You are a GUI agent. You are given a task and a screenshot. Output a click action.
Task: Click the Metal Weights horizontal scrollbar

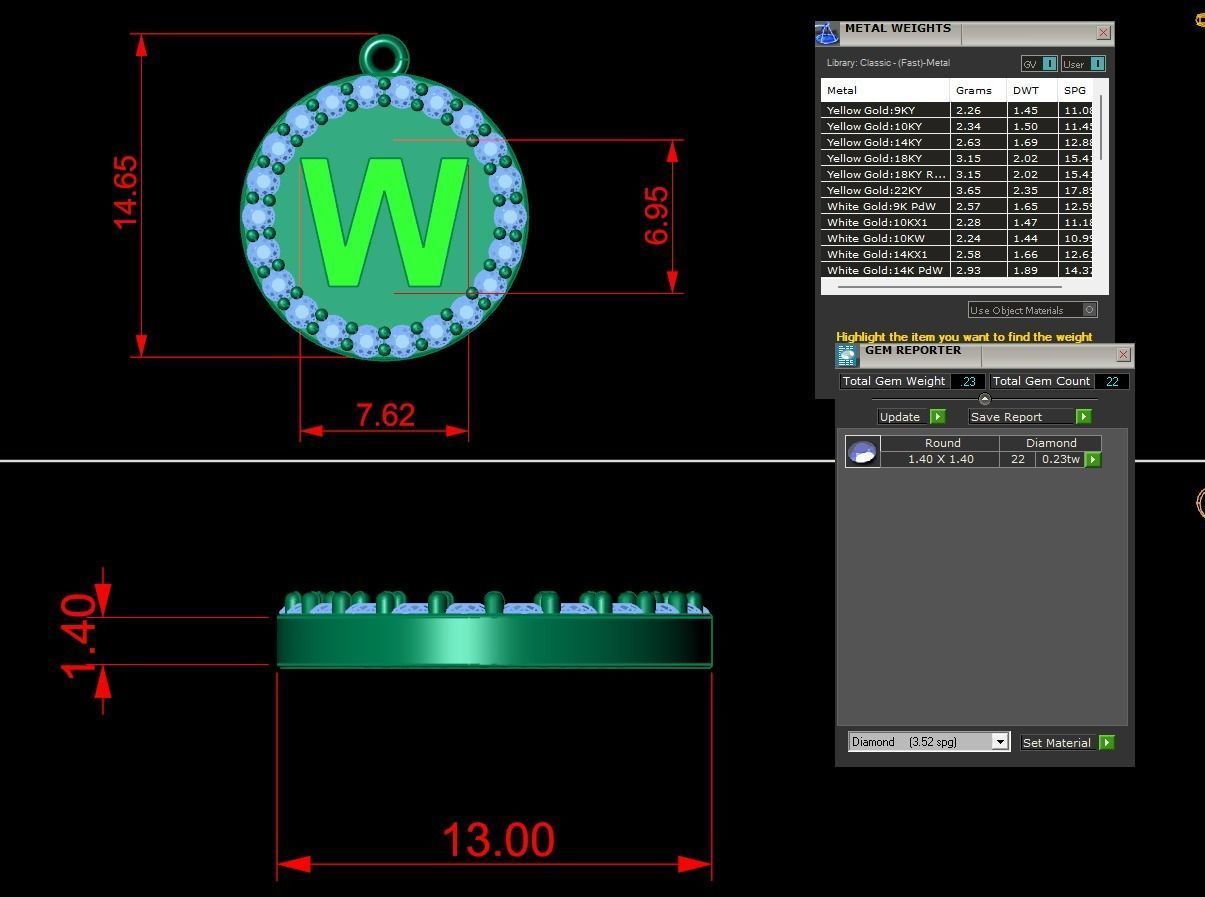point(949,287)
